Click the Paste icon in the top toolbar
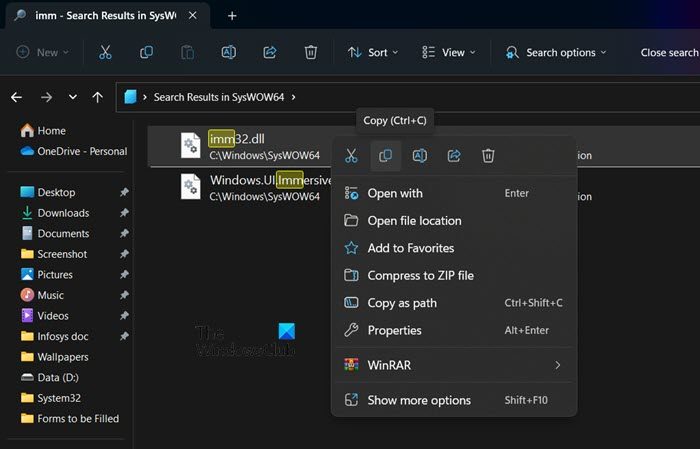The width and height of the screenshot is (700, 449). pos(188,52)
